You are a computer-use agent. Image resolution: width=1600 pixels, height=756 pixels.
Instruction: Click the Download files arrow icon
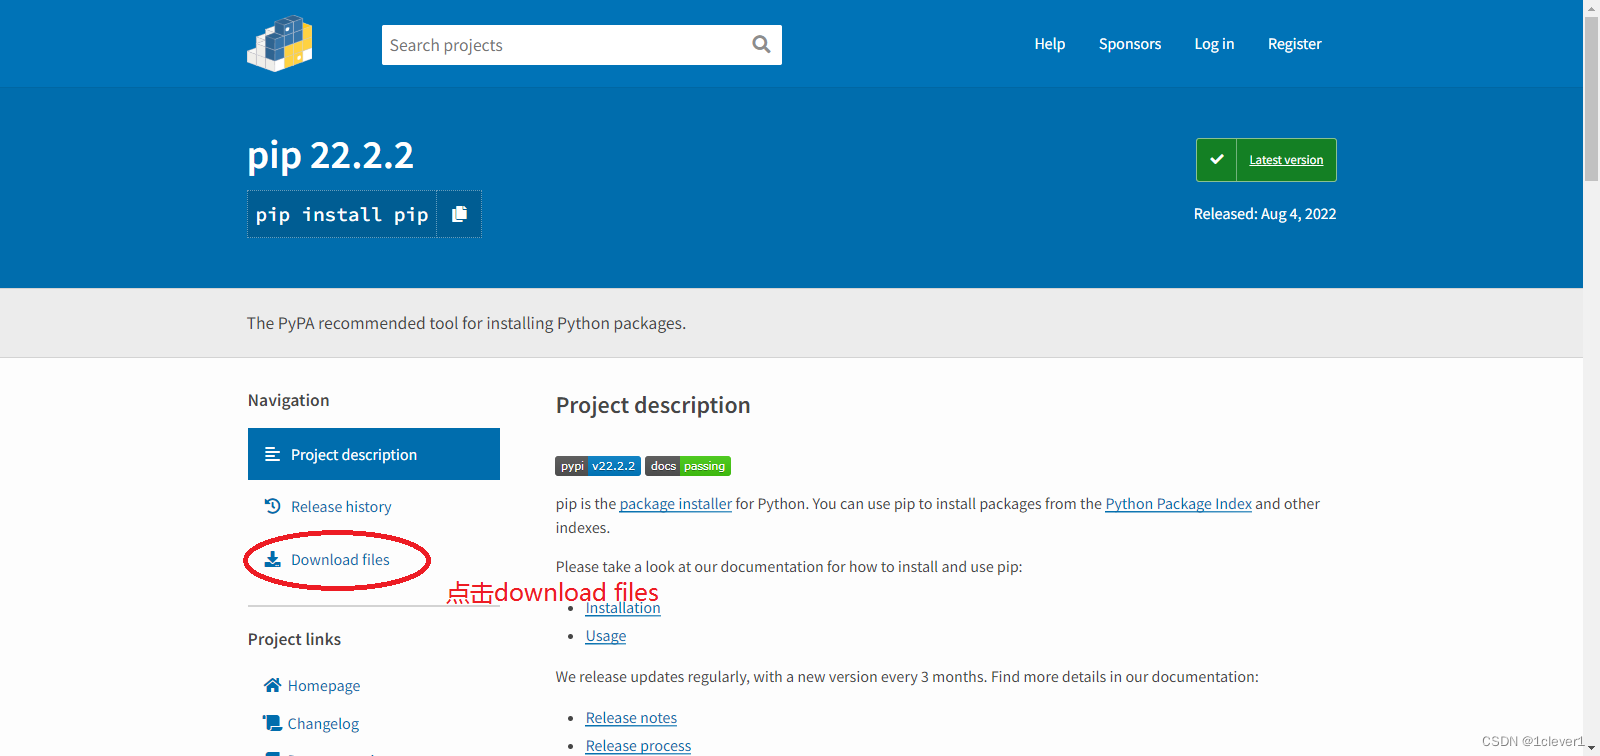[272, 559]
